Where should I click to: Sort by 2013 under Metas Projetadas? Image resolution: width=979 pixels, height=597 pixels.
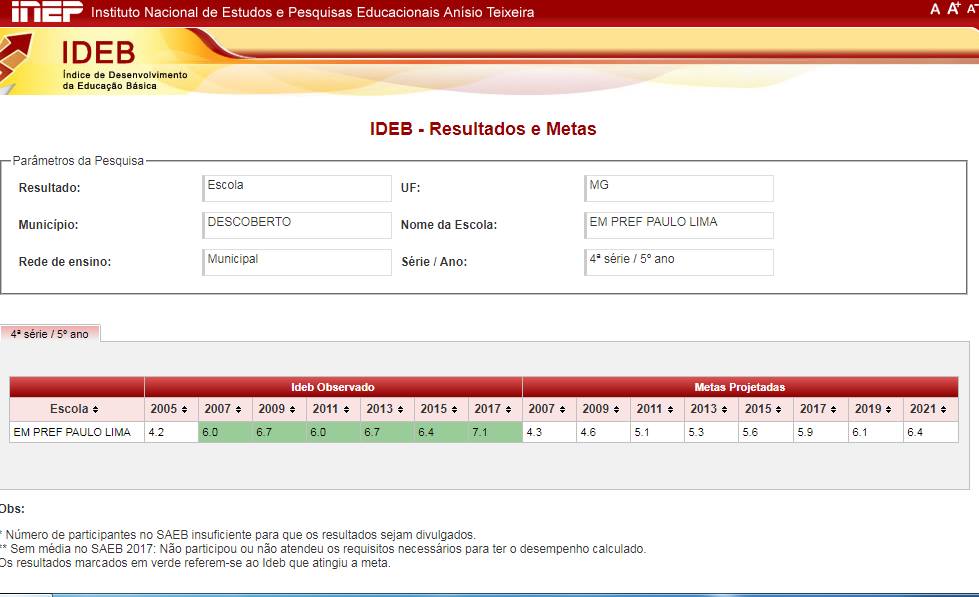point(711,409)
